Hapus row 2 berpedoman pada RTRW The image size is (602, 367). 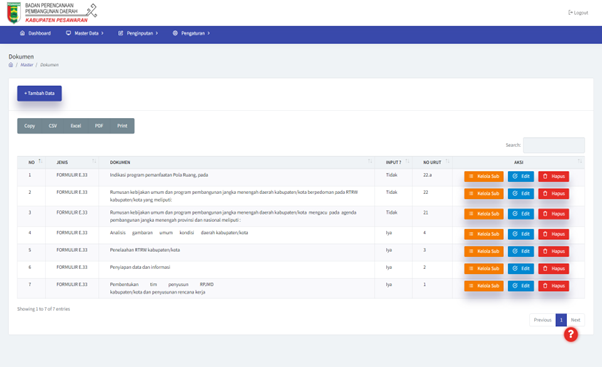tap(554, 194)
